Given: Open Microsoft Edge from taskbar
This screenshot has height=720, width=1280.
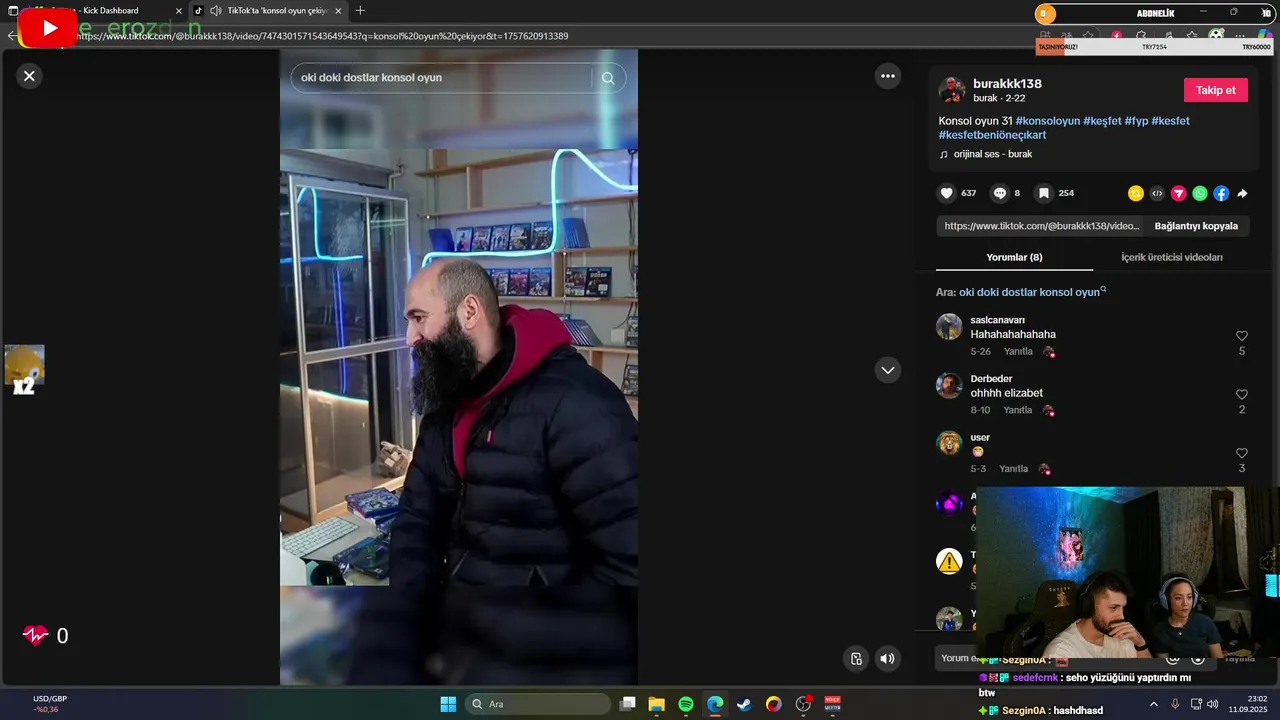Looking at the screenshot, I should [x=715, y=704].
